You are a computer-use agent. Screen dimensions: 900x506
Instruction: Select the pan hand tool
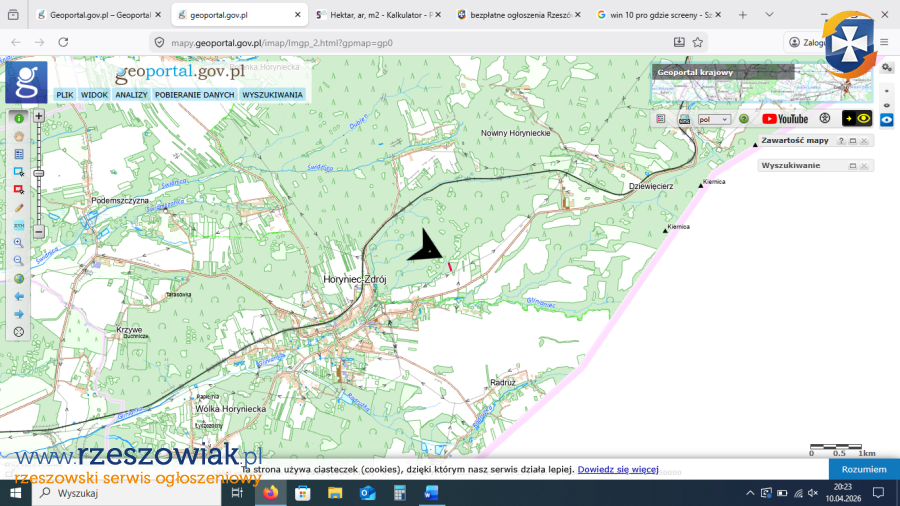(x=19, y=136)
